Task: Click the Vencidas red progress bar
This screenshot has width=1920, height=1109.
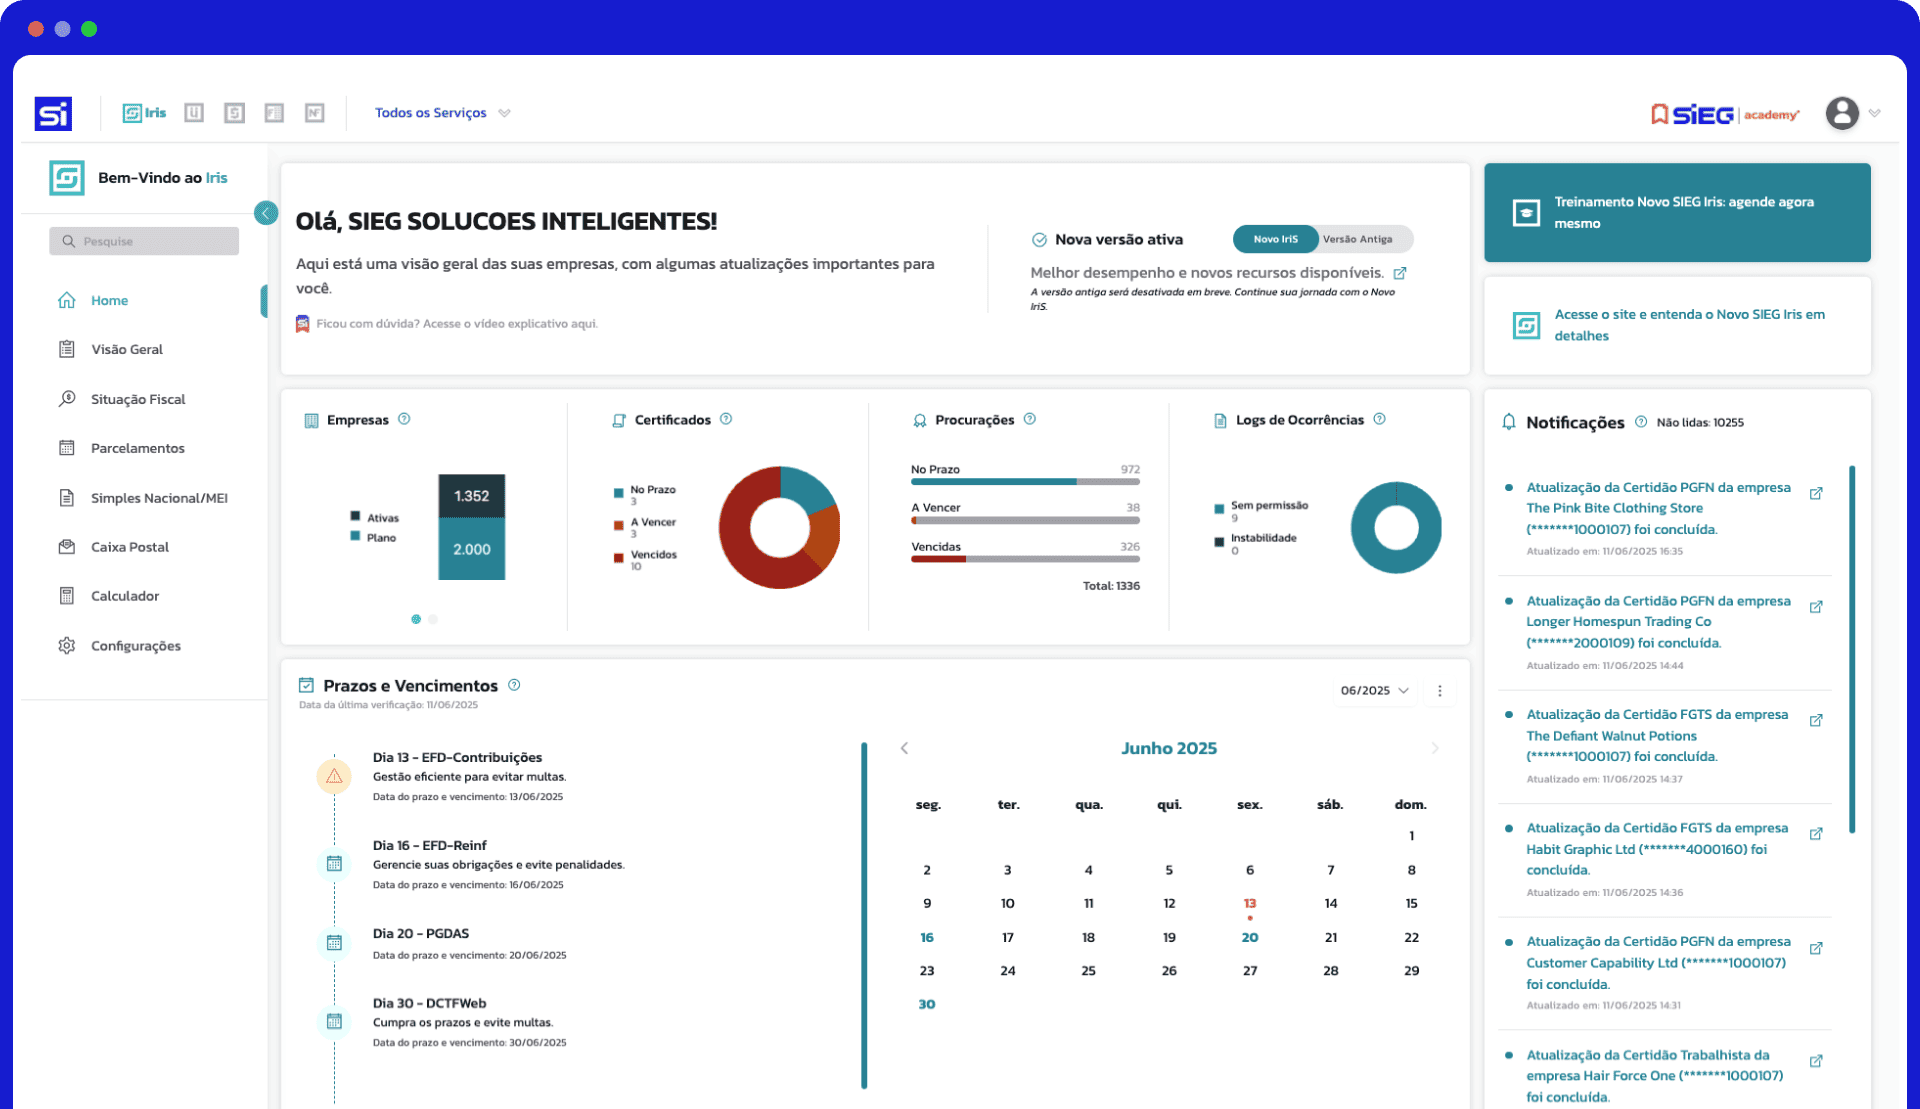Action: coord(938,559)
